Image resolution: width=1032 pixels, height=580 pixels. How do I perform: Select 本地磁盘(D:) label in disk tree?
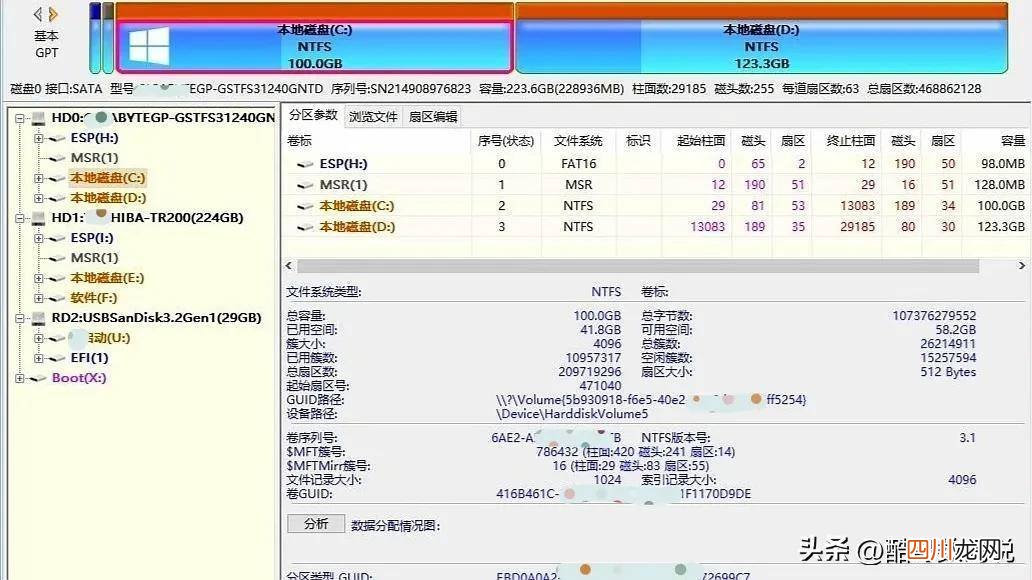(x=108, y=198)
